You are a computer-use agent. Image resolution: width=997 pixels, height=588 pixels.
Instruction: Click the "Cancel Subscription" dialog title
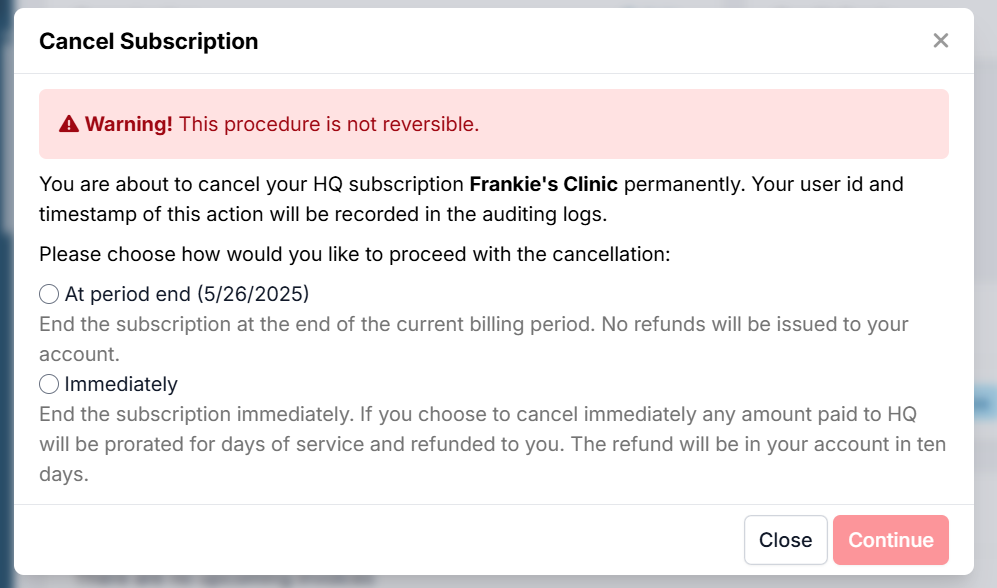pos(148,41)
